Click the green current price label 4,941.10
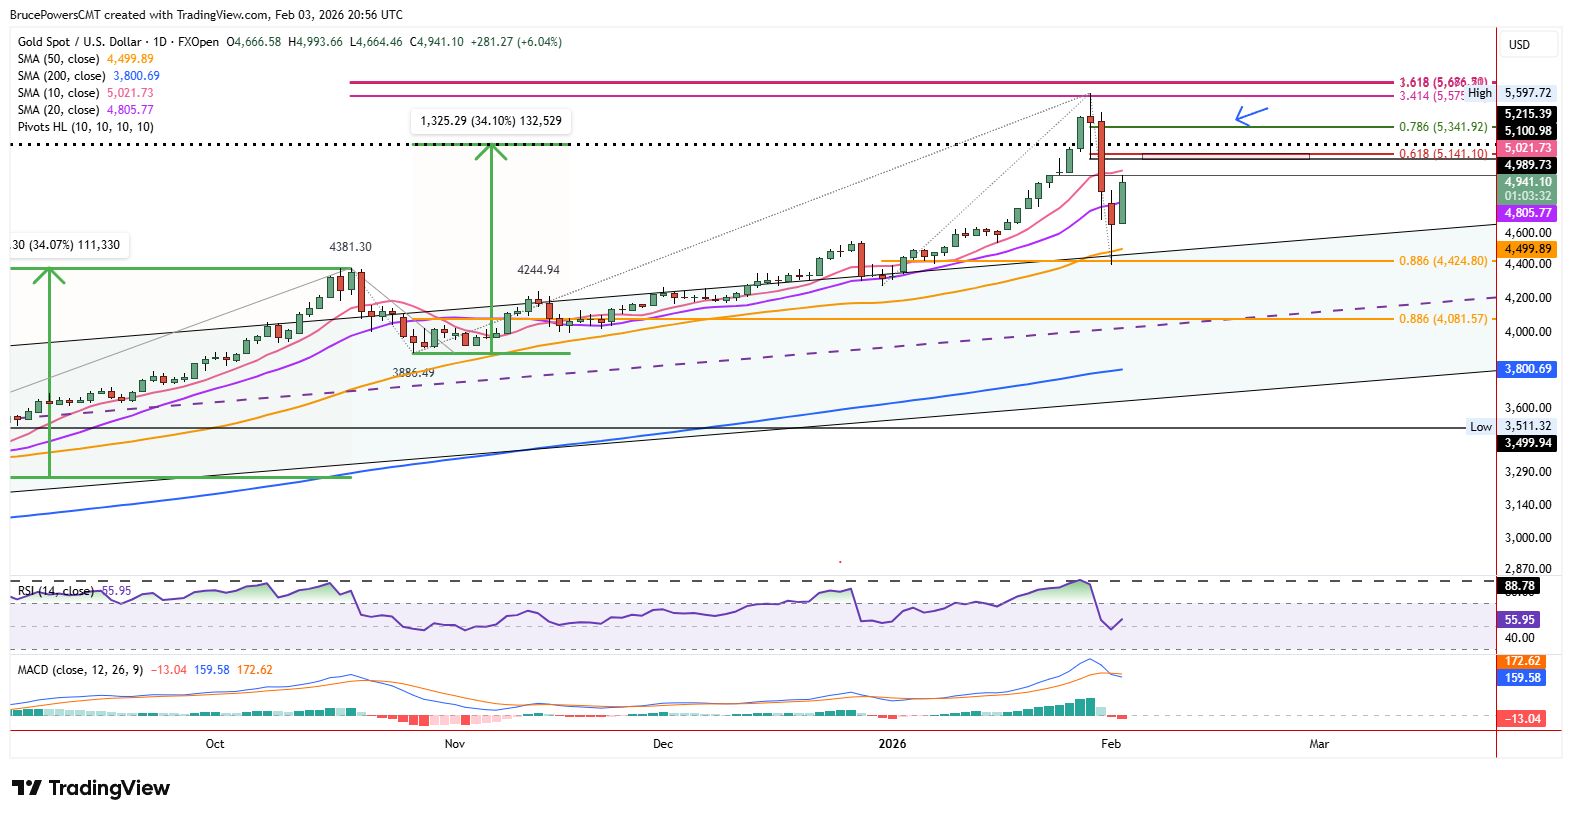 (x=1528, y=182)
